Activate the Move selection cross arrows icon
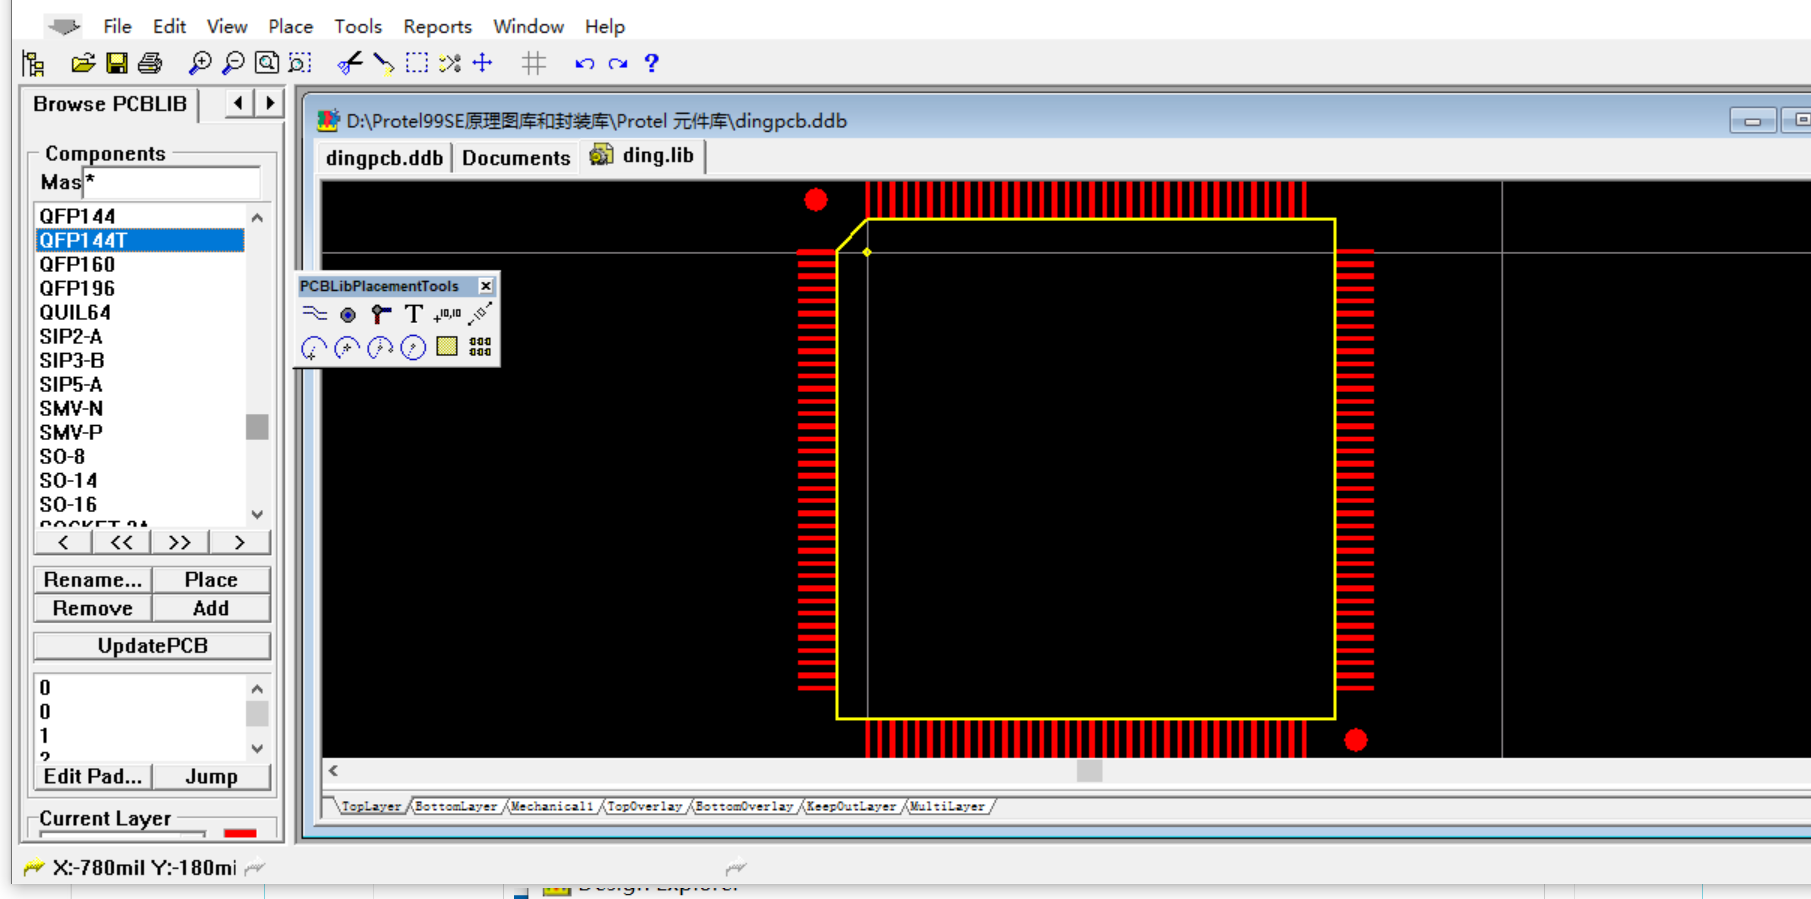1811x899 pixels. click(483, 64)
